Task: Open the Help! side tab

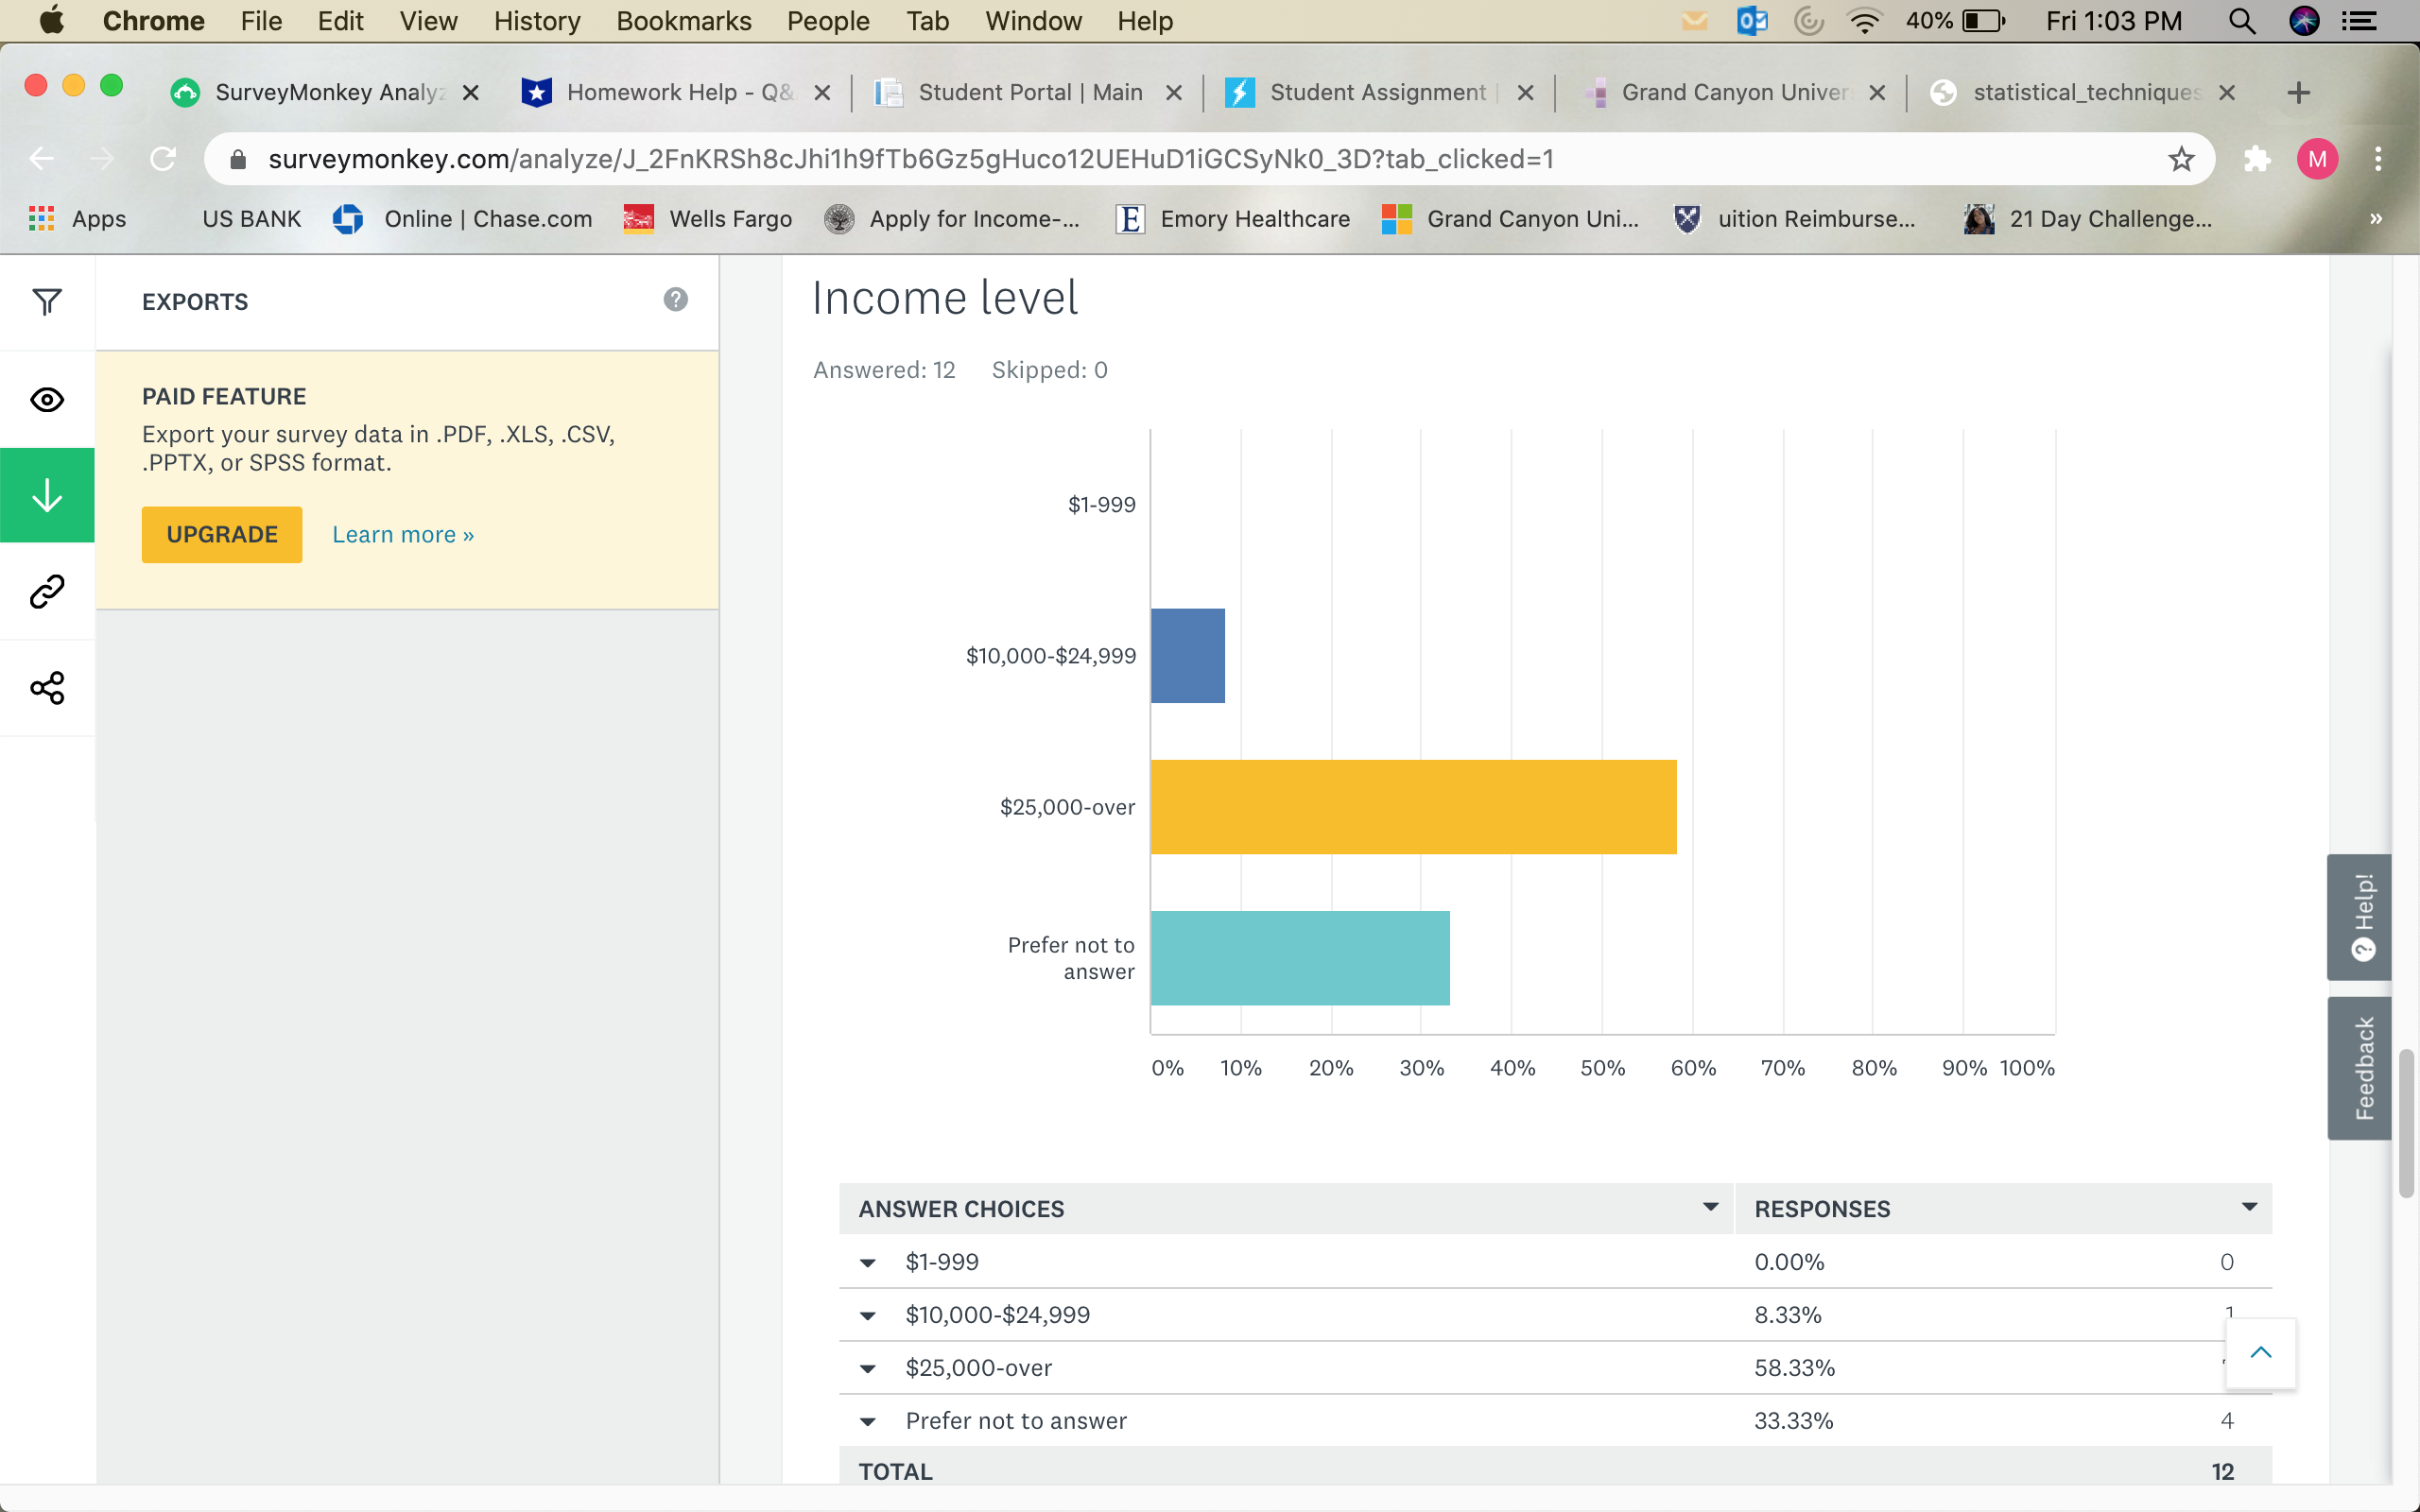Action: (2360, 917)
